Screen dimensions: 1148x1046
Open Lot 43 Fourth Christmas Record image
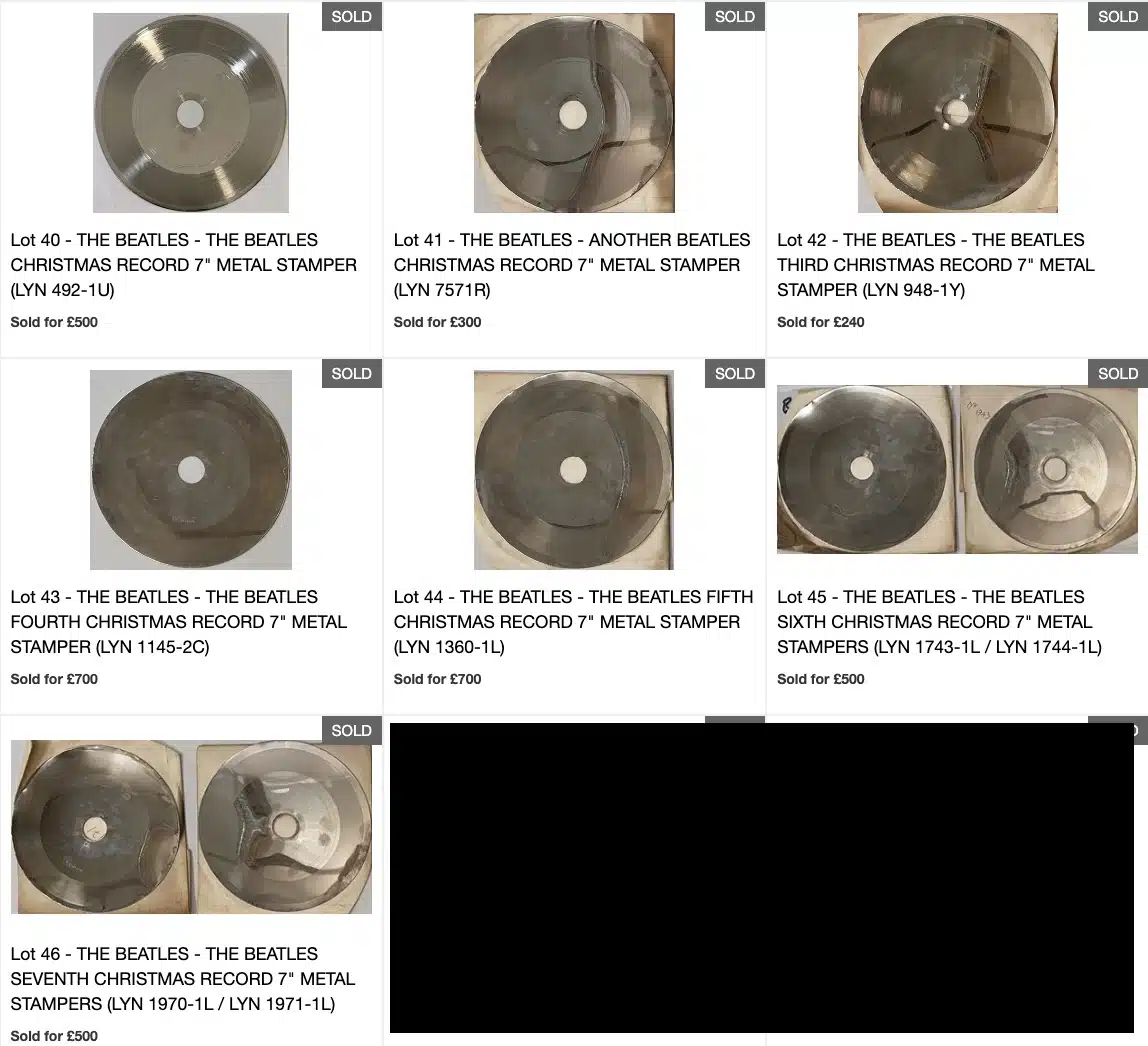pos(190,470)
